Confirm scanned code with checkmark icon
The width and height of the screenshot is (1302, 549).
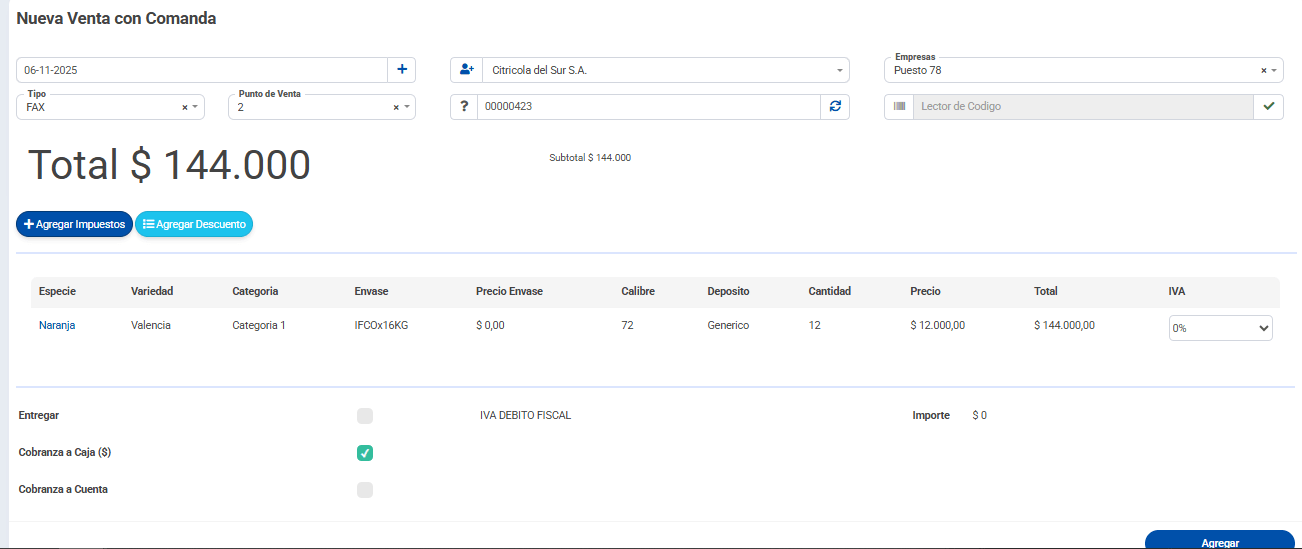pyautogui.click(x=1269, y=107)
